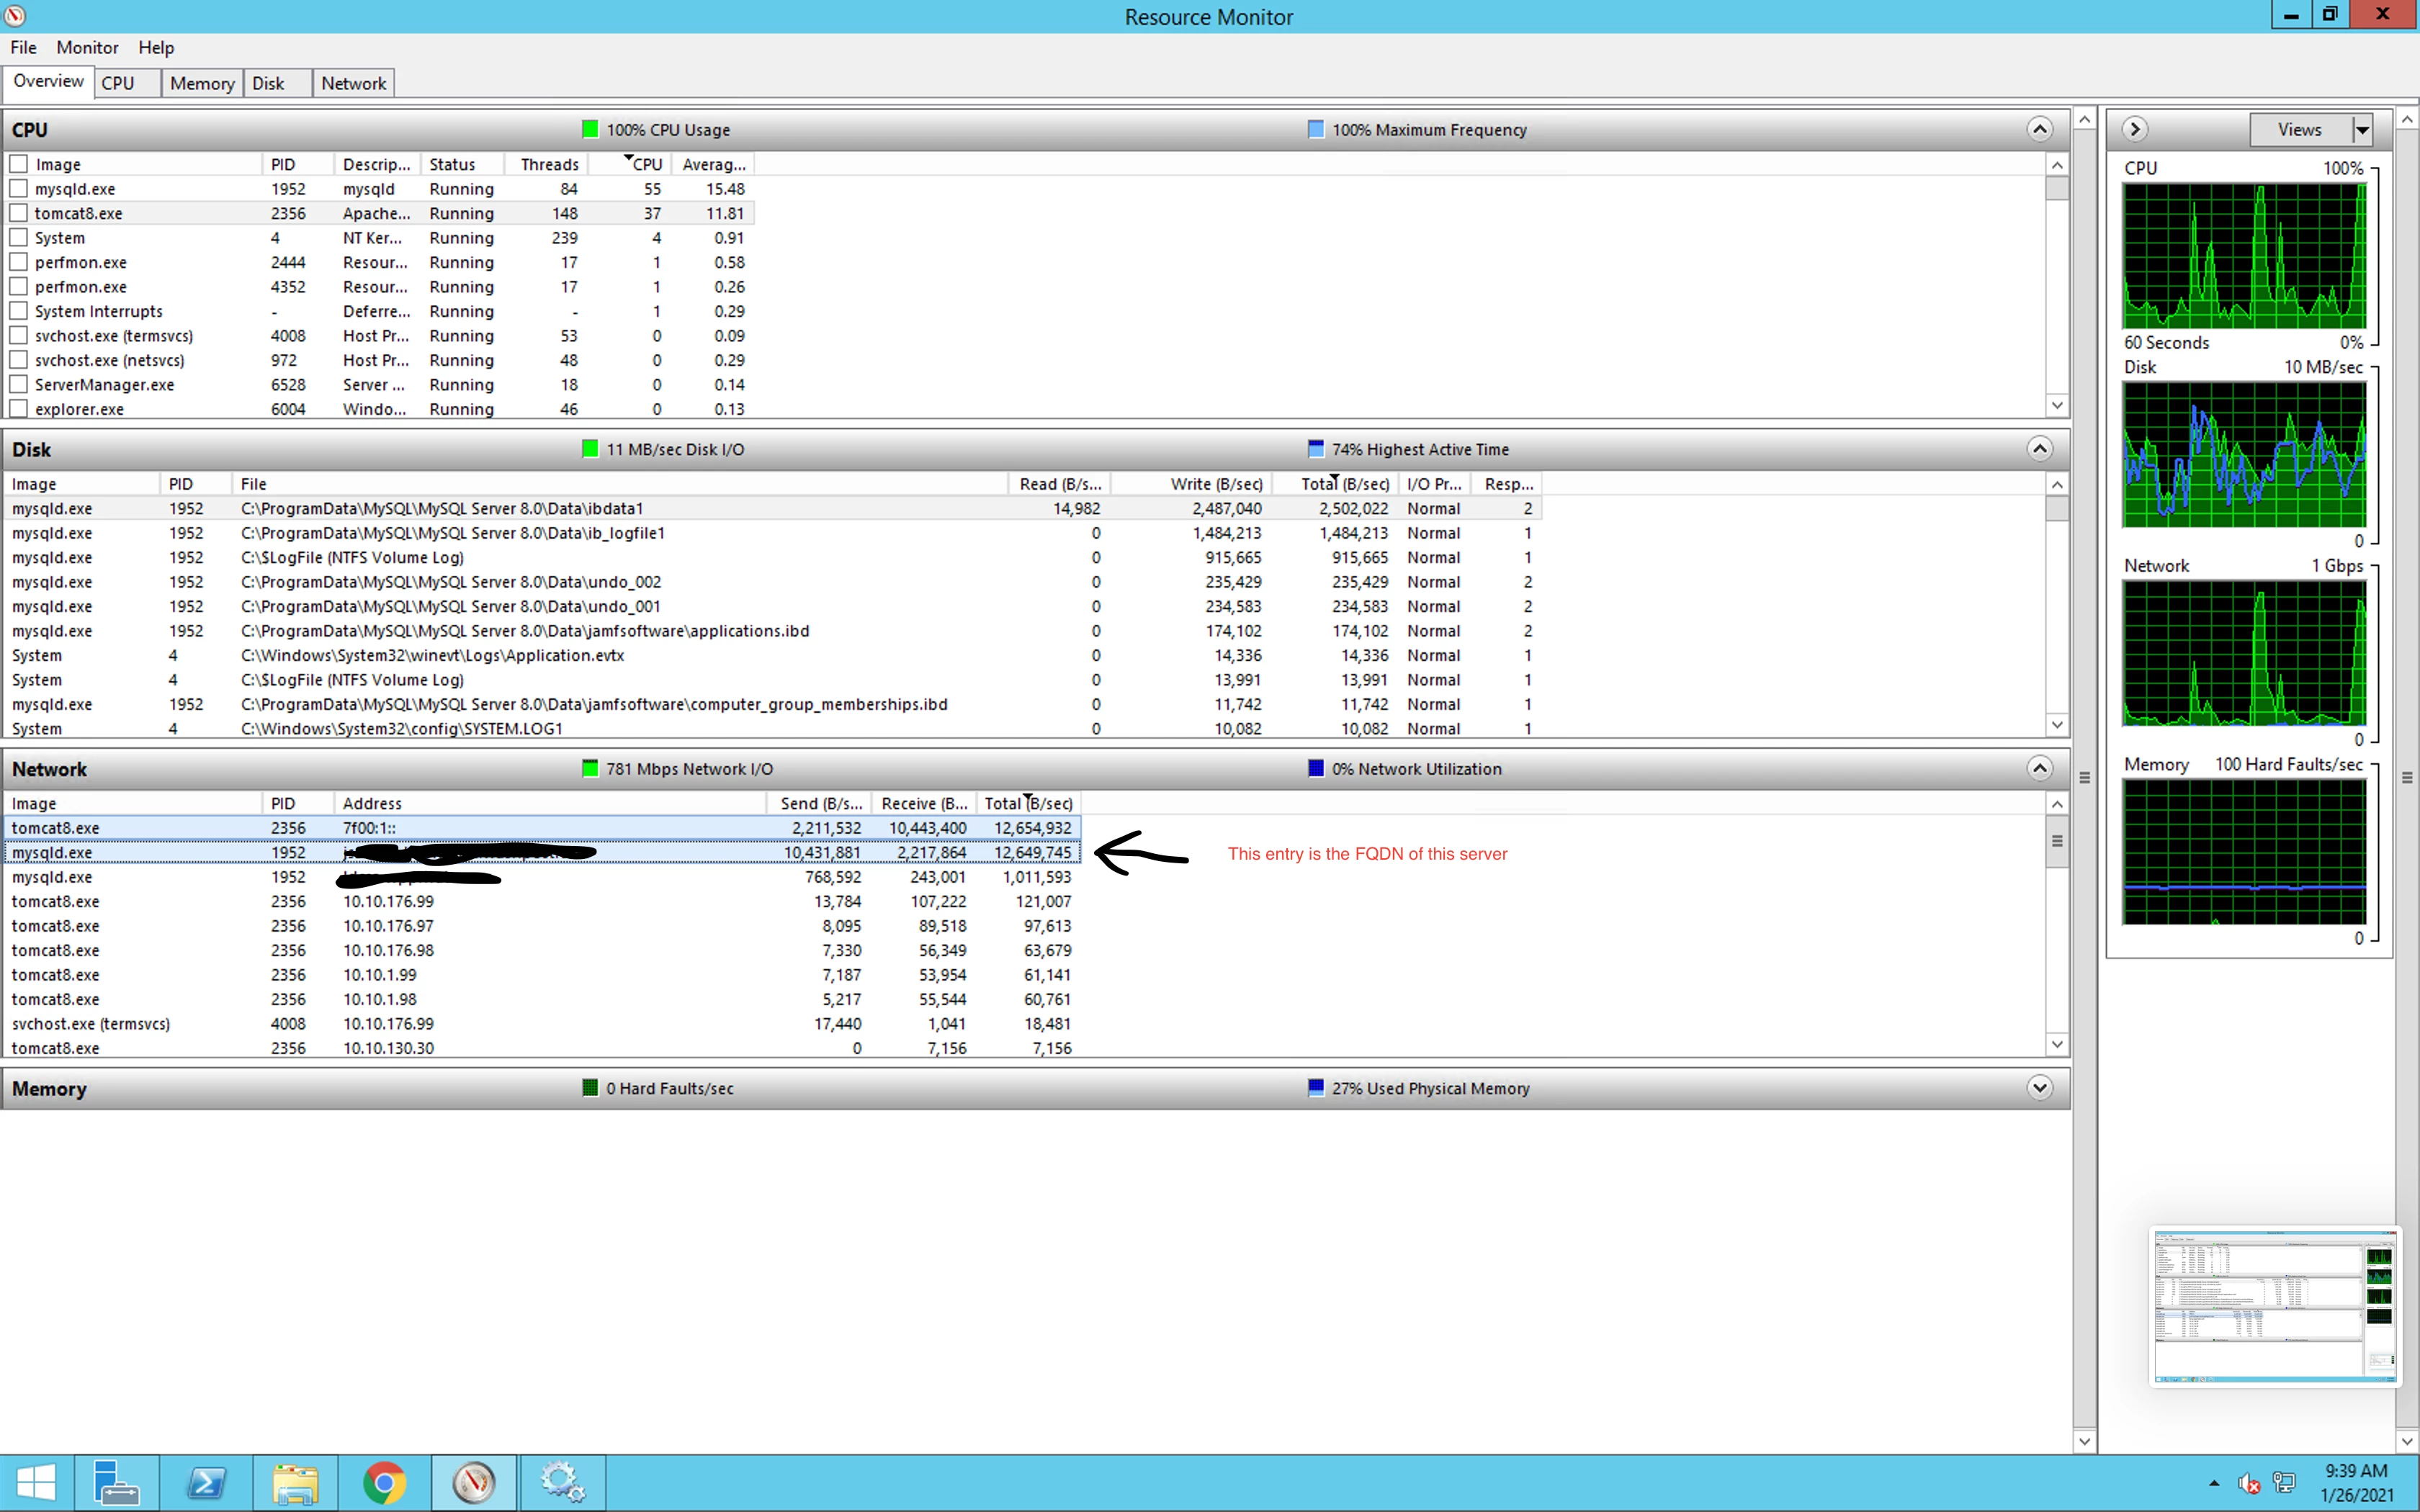Show hidden tray icons arrow
Viewport: 2420px width, 1512px height.
(x=2214, y=1483)
